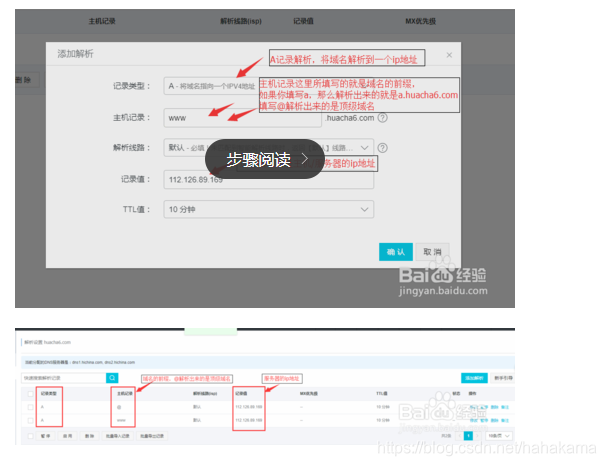Click the 主机记录 input containing www
606x466 pixels.
(x=242, y=117)
